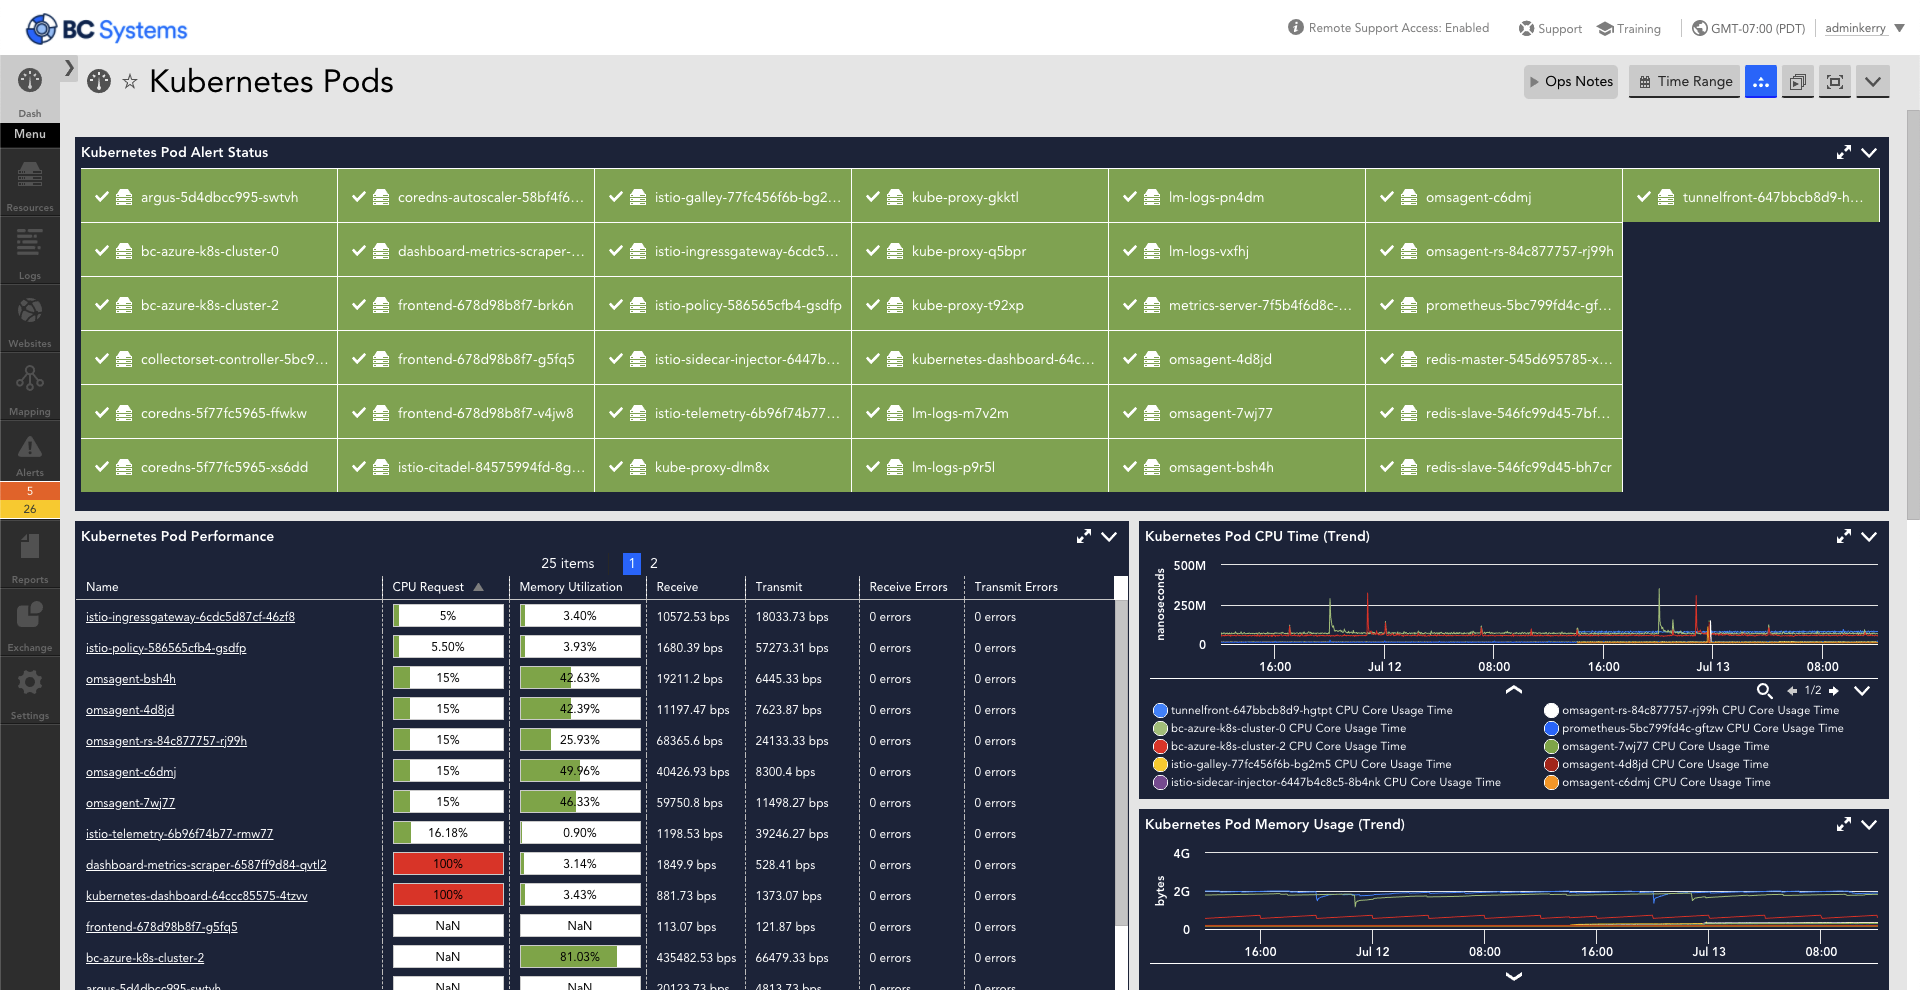Open Resources in the sidebar

30,185
